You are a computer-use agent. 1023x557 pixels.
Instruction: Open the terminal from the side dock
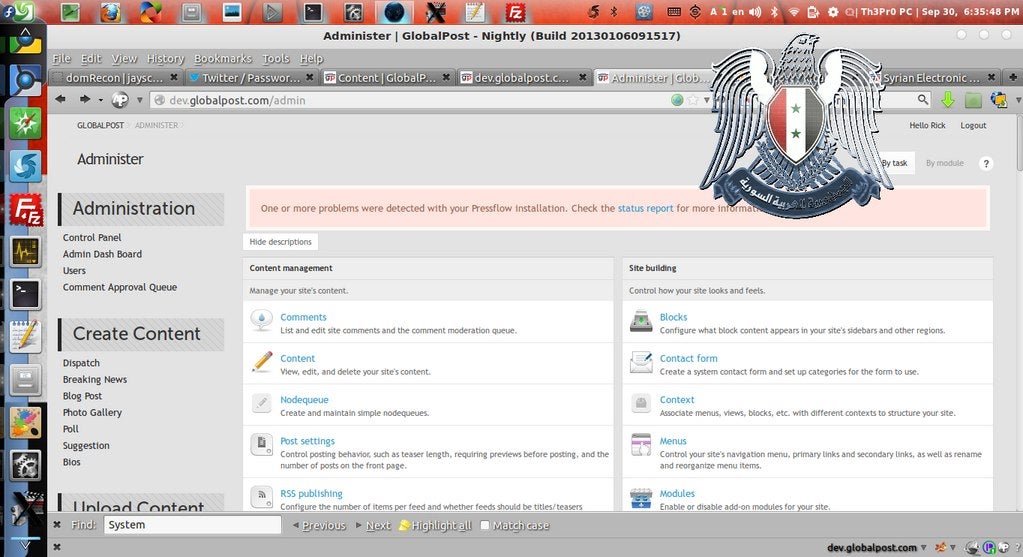(x=25, y=295)
